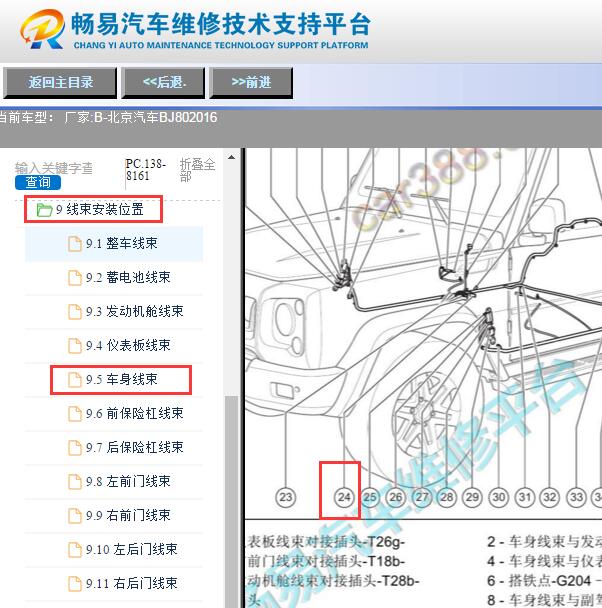Click callout number 33 in the diagram
The height and width of the screenshot is (608, 602).
[576, 497]
